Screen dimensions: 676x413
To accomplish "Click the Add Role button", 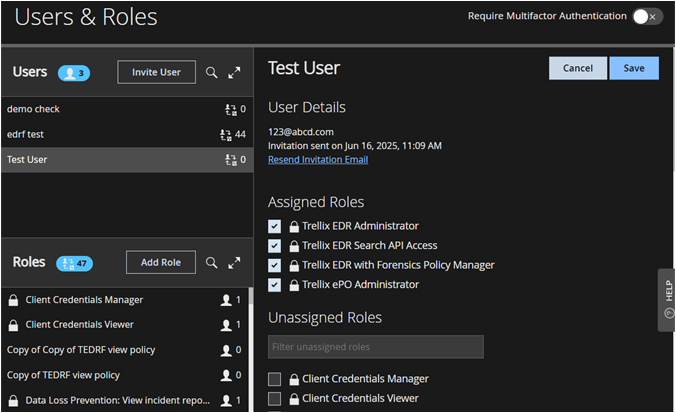I will pyautogui.click(x=161, y=263).
